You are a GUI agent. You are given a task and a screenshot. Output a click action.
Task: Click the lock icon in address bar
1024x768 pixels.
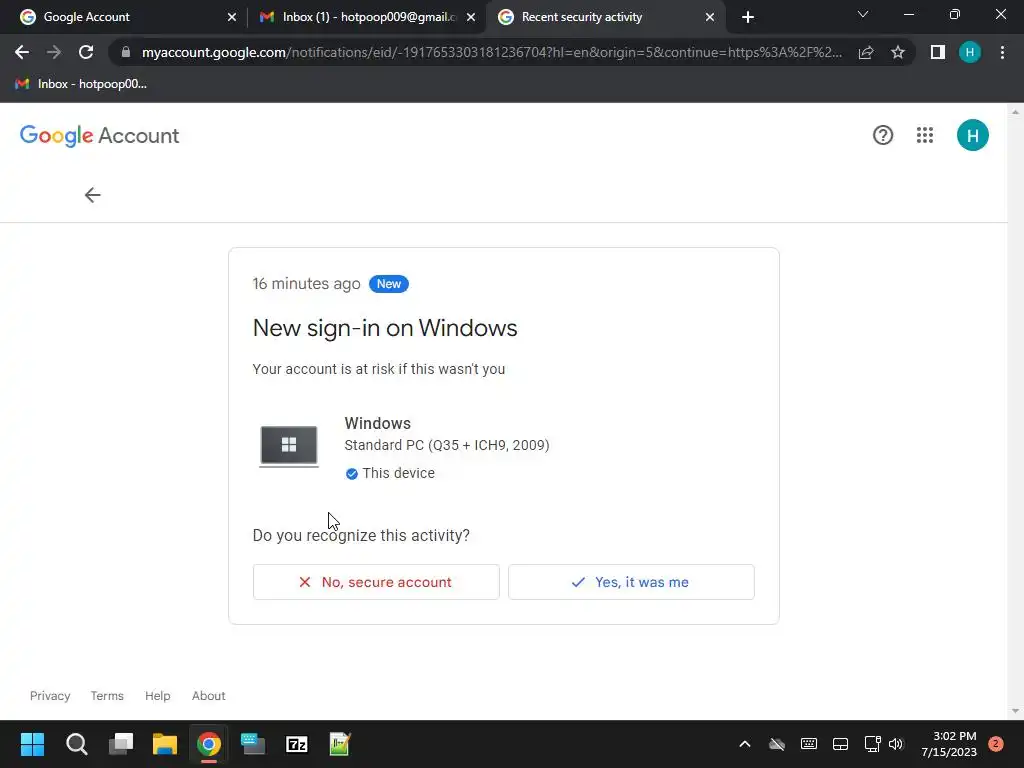coord(126,52)
